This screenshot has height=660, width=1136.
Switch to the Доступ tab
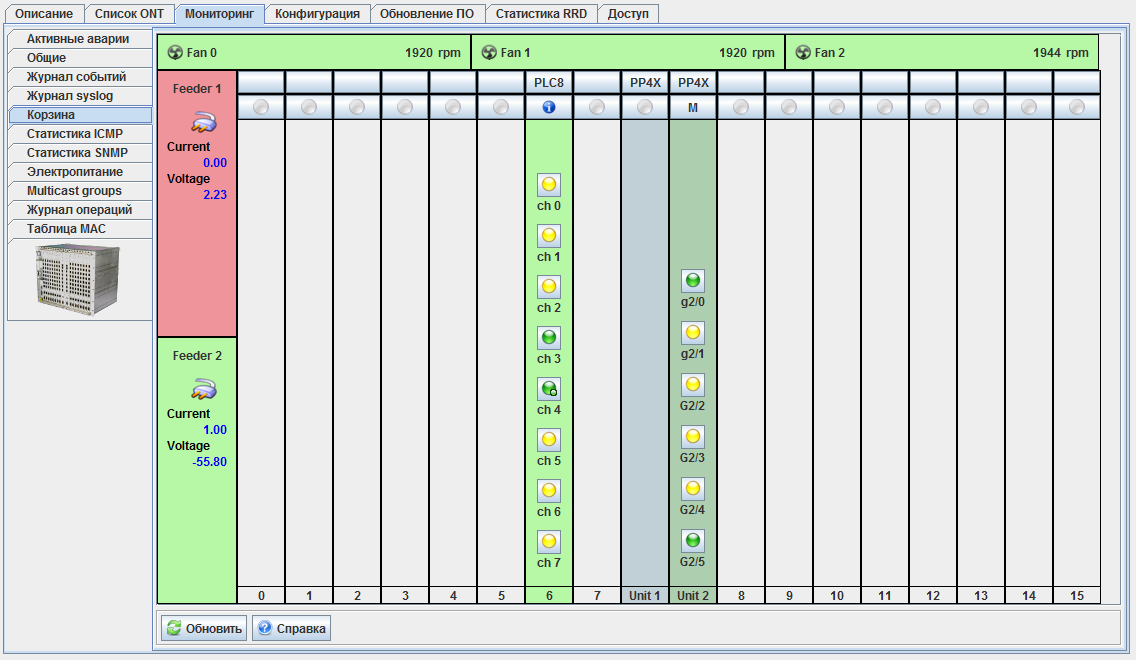[628, 14]
